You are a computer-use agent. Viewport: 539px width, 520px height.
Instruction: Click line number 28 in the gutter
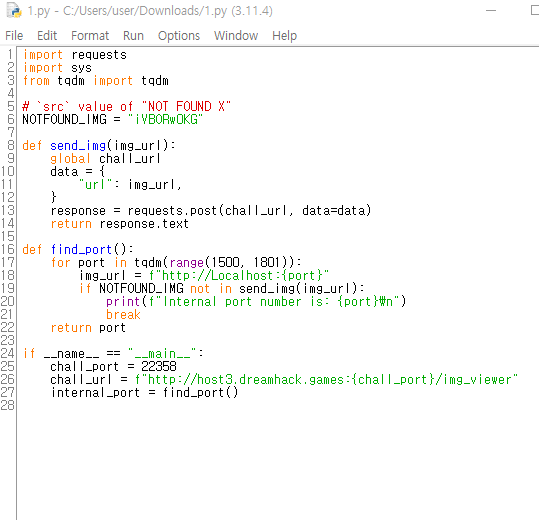[8, 406]
